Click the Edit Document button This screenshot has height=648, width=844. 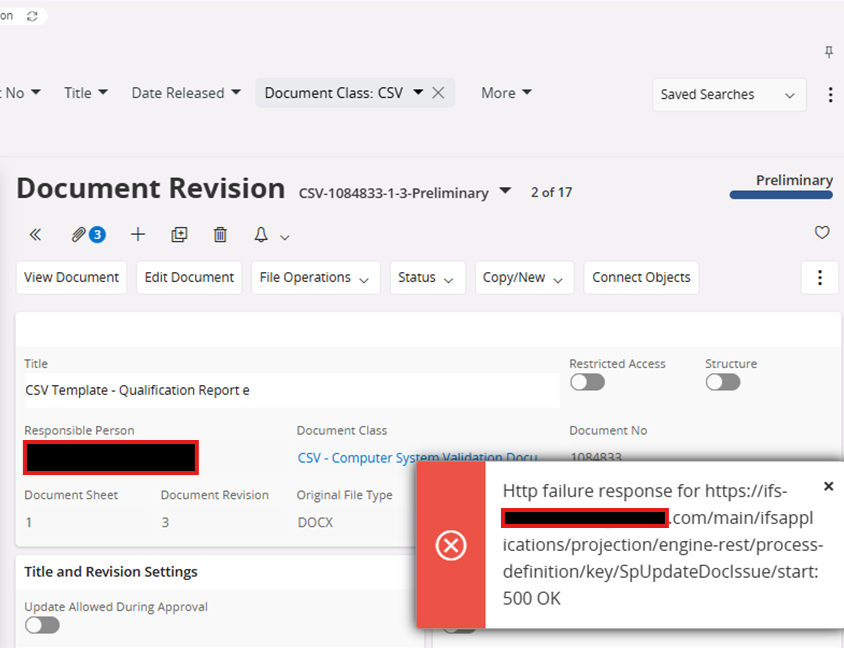click(x=189, y=278)
